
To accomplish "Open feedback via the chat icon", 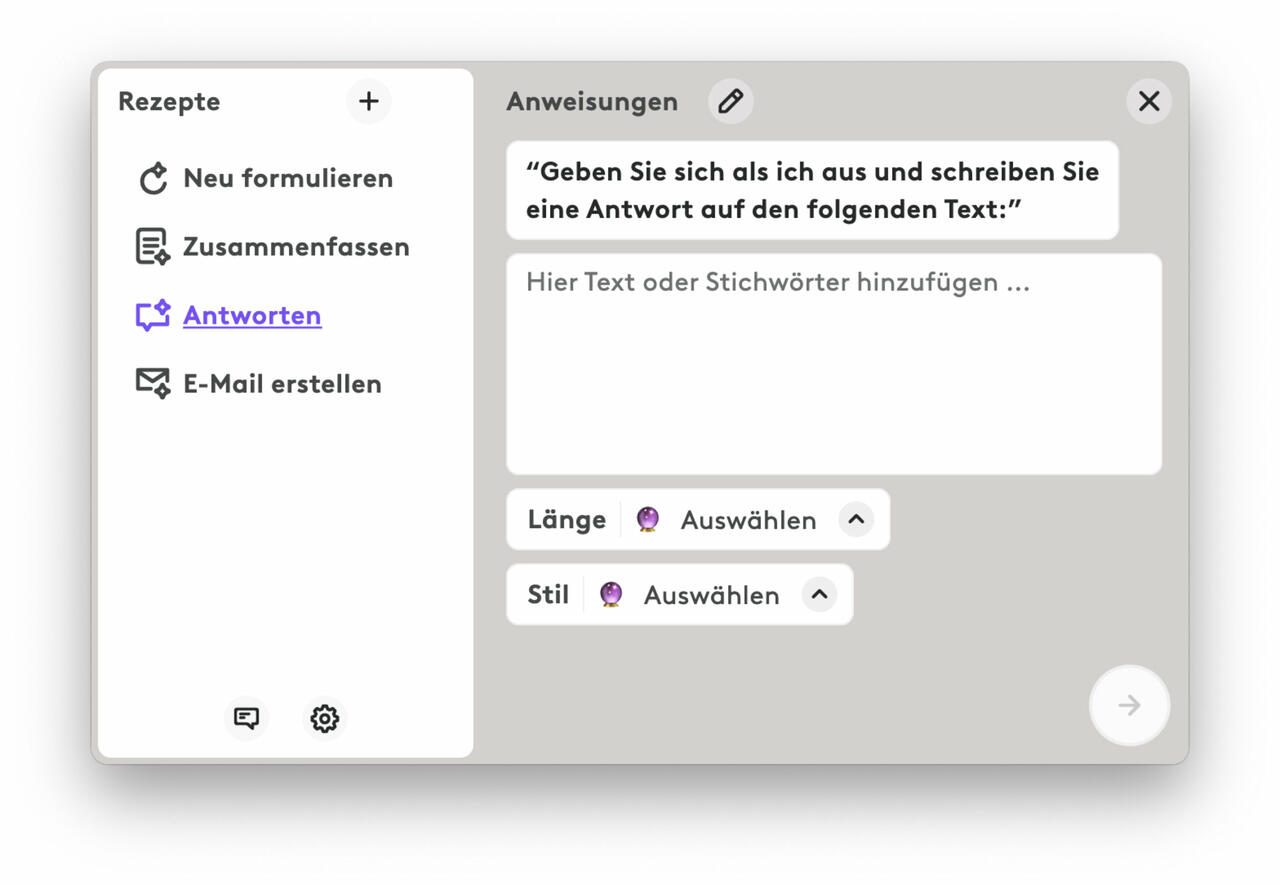I will pyautogui.click(x=246, y=718).
